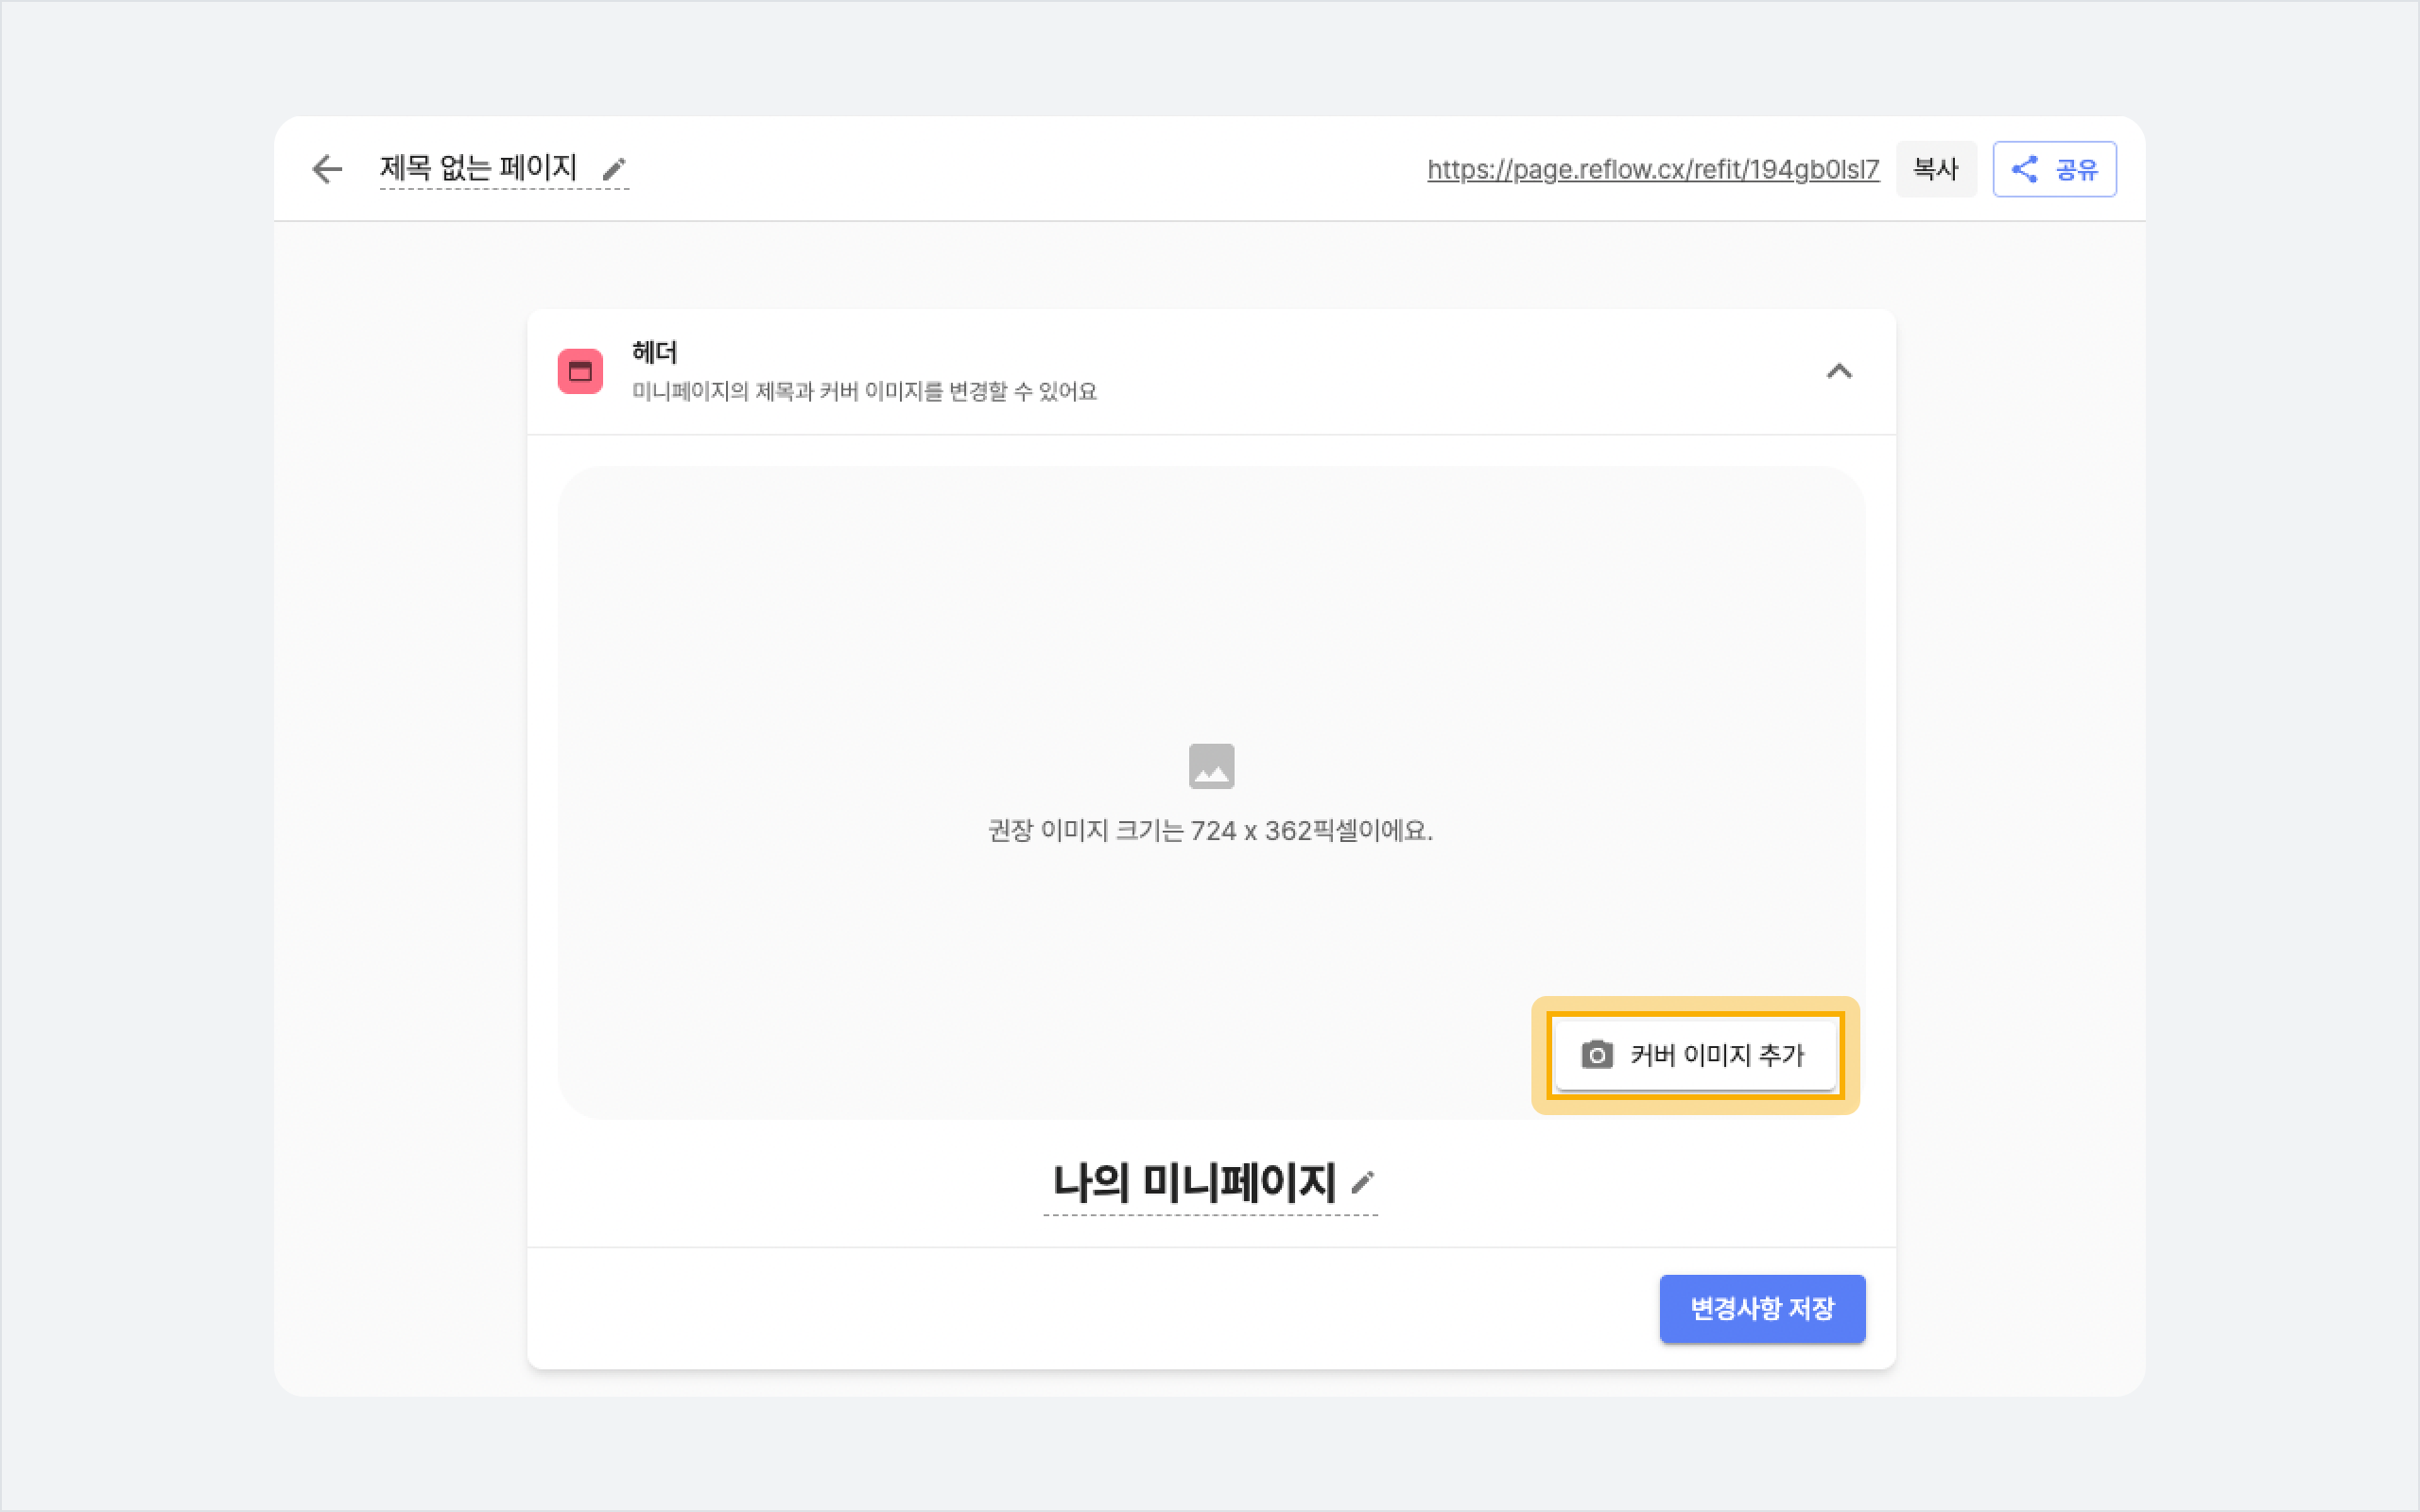Click the 헤더 description about 커버 이미지

864,391
